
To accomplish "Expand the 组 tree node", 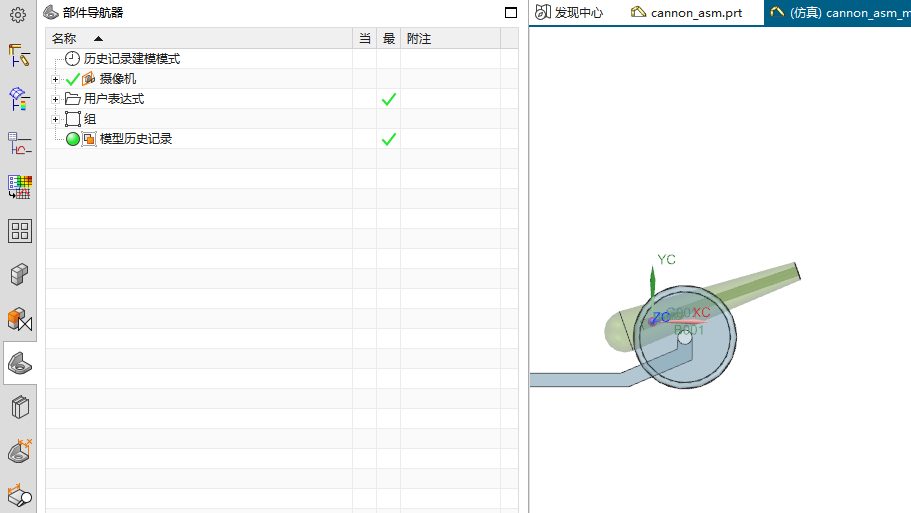I will [x=56, y=119].
